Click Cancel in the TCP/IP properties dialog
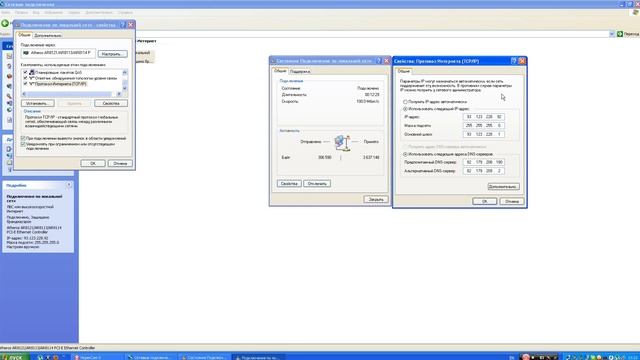640x360 pixels. pos(512,201)
